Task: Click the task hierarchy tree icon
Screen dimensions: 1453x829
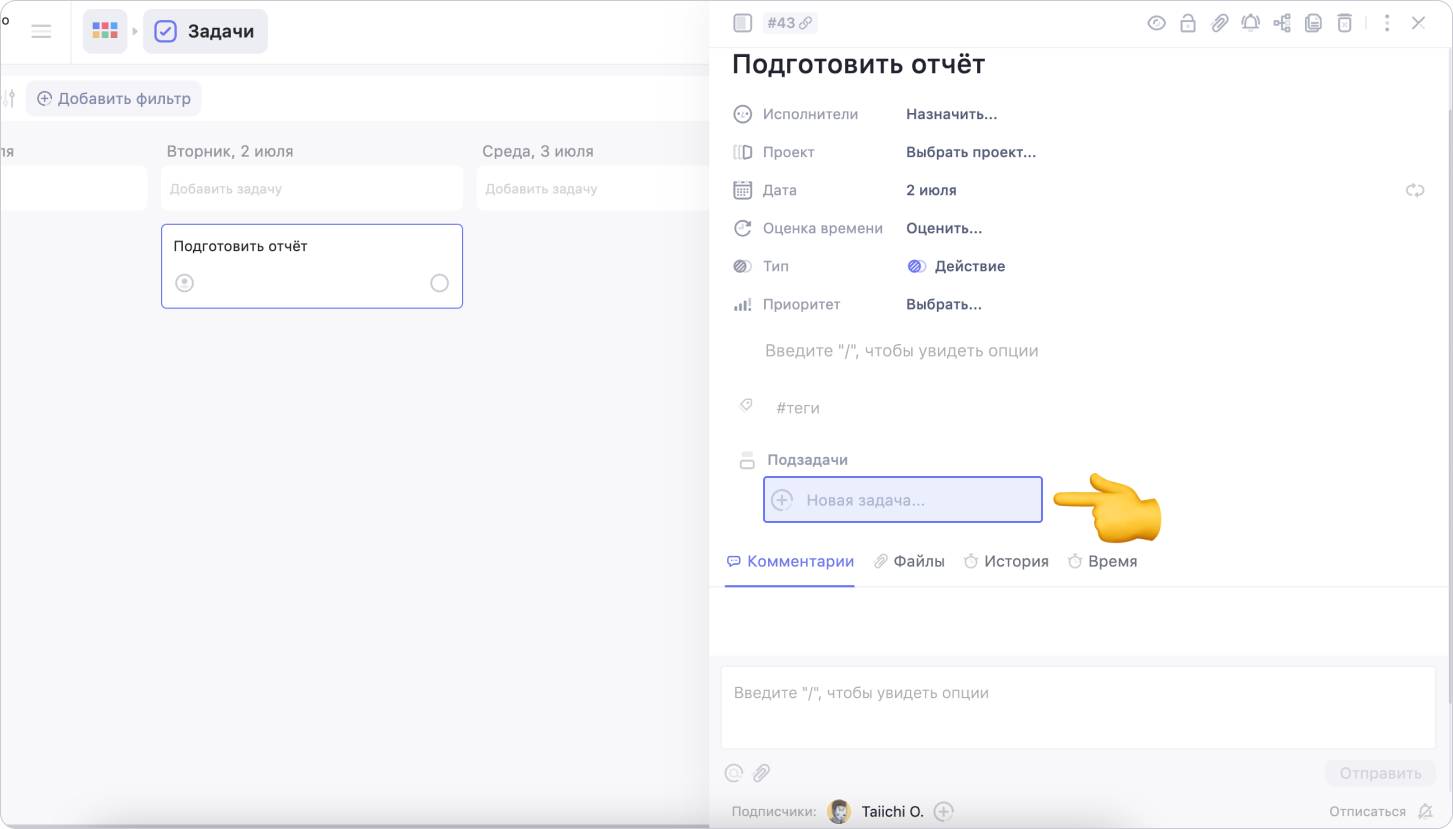Action: click(x=1282, y=23)
